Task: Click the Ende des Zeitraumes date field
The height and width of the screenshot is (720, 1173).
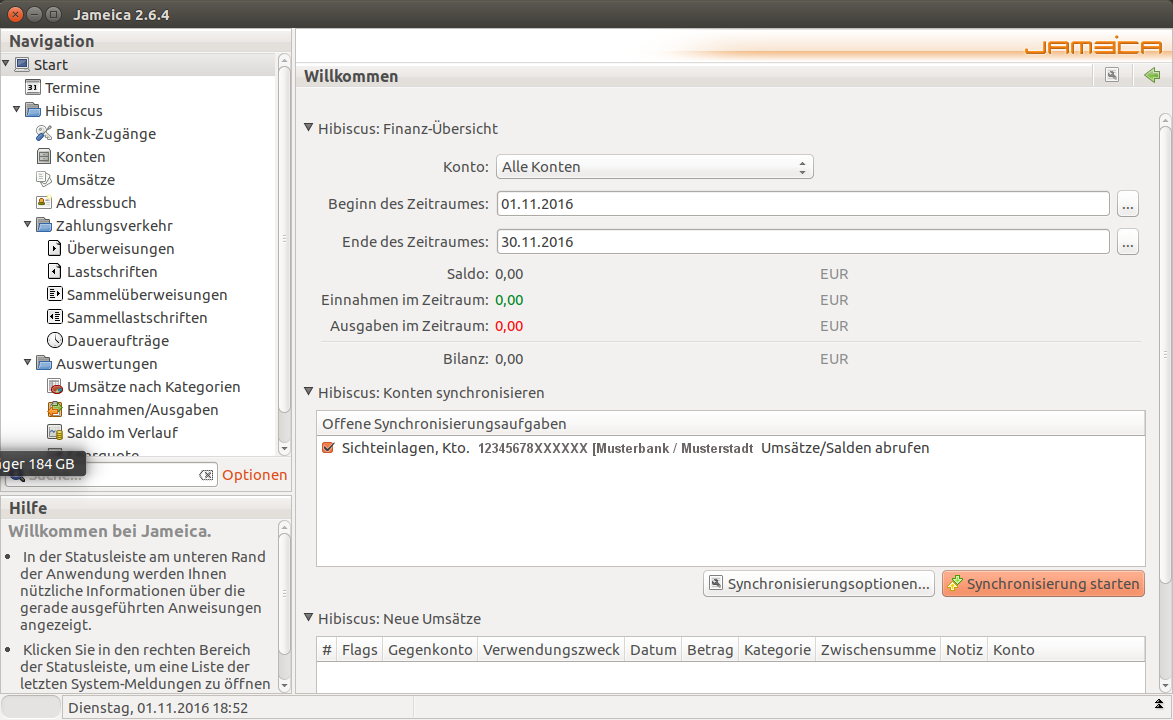Action: pyautogui.click(x=803, y=242)
